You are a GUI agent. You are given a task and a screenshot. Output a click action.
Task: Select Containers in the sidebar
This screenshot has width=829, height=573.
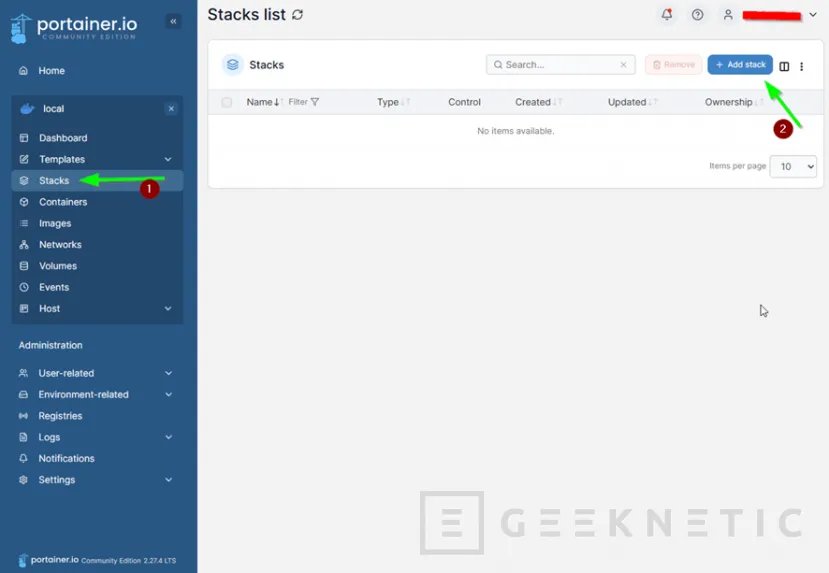62,202
